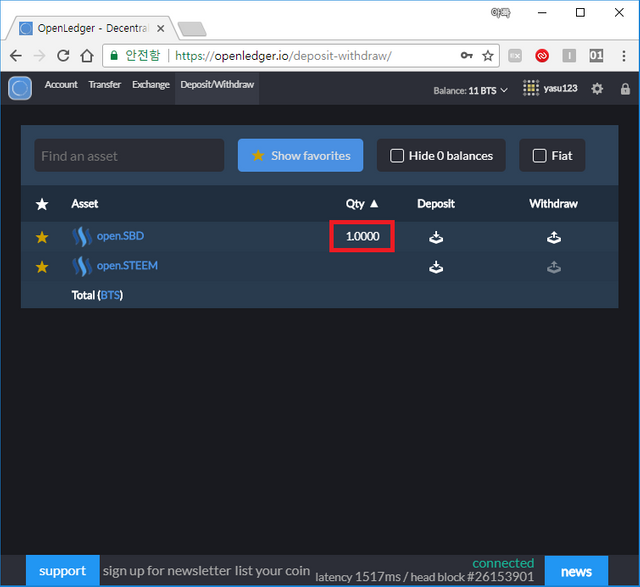Viewport: 640px width, 587px height.
Task: Click the star column header icon
Action: point(42,204)
